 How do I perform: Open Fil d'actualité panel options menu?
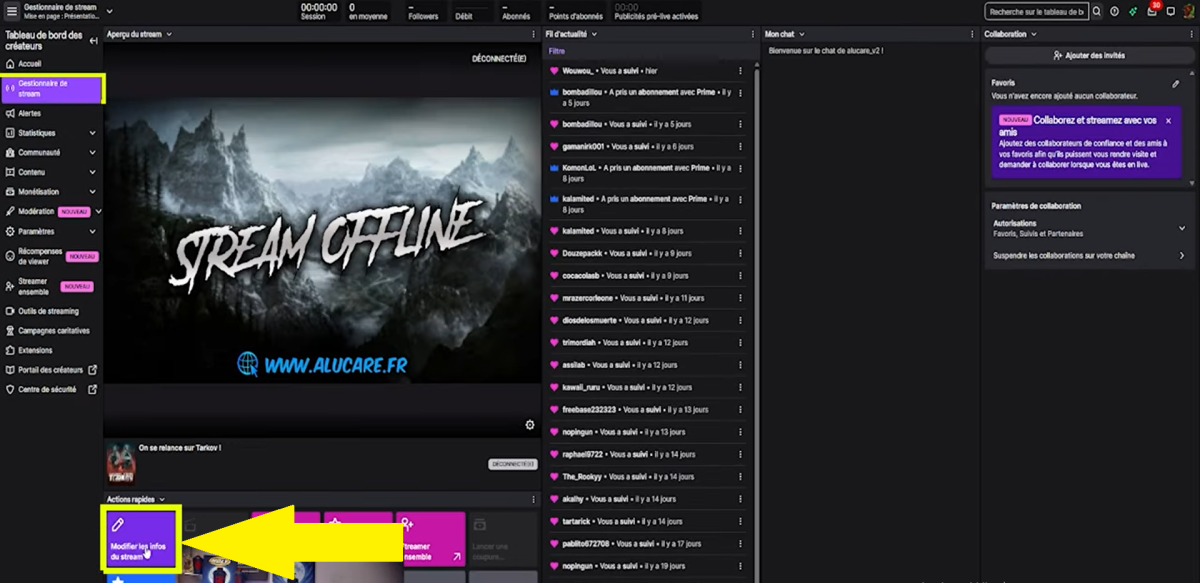[754, 34]
